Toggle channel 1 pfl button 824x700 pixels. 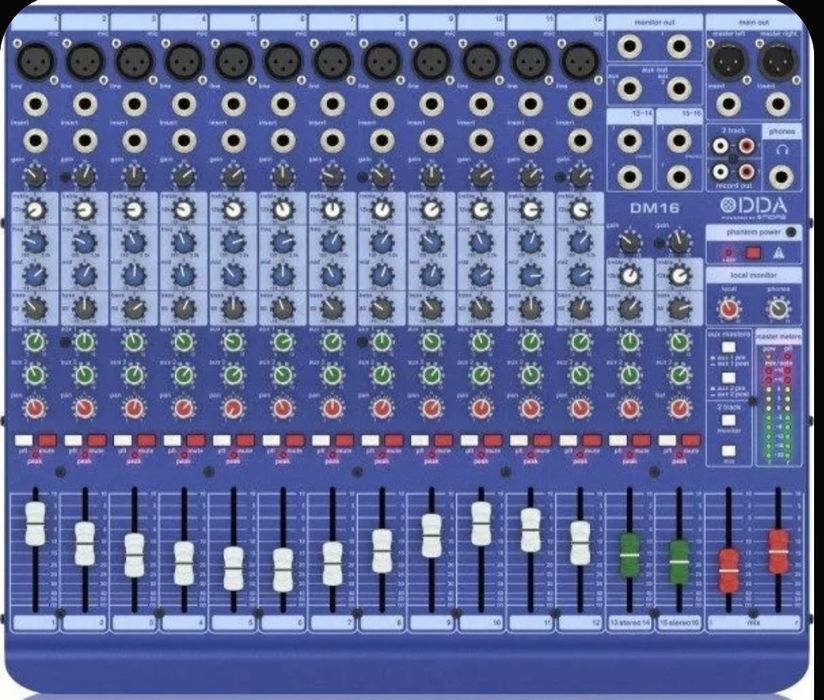coord(24,440)
